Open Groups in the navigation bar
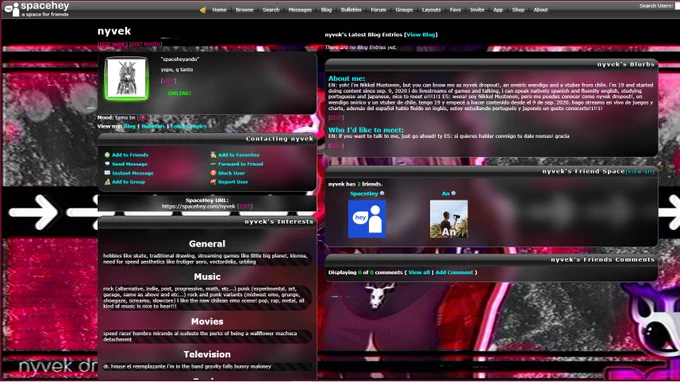The image size is (680, 382). pyautogui.click(x=404, y=10)
